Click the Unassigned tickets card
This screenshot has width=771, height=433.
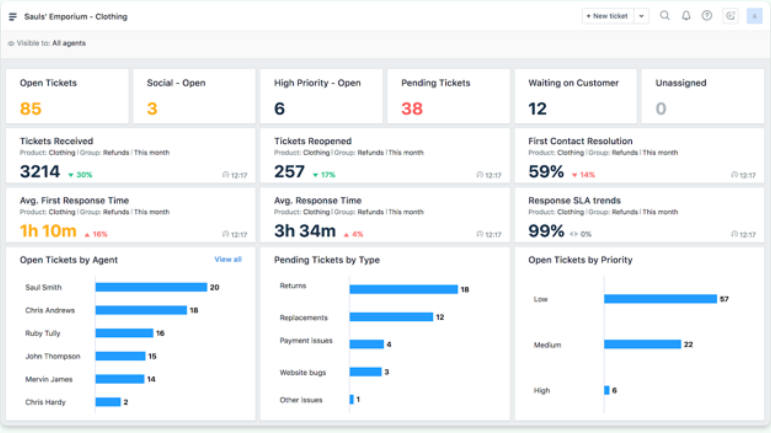pos(701,96)
